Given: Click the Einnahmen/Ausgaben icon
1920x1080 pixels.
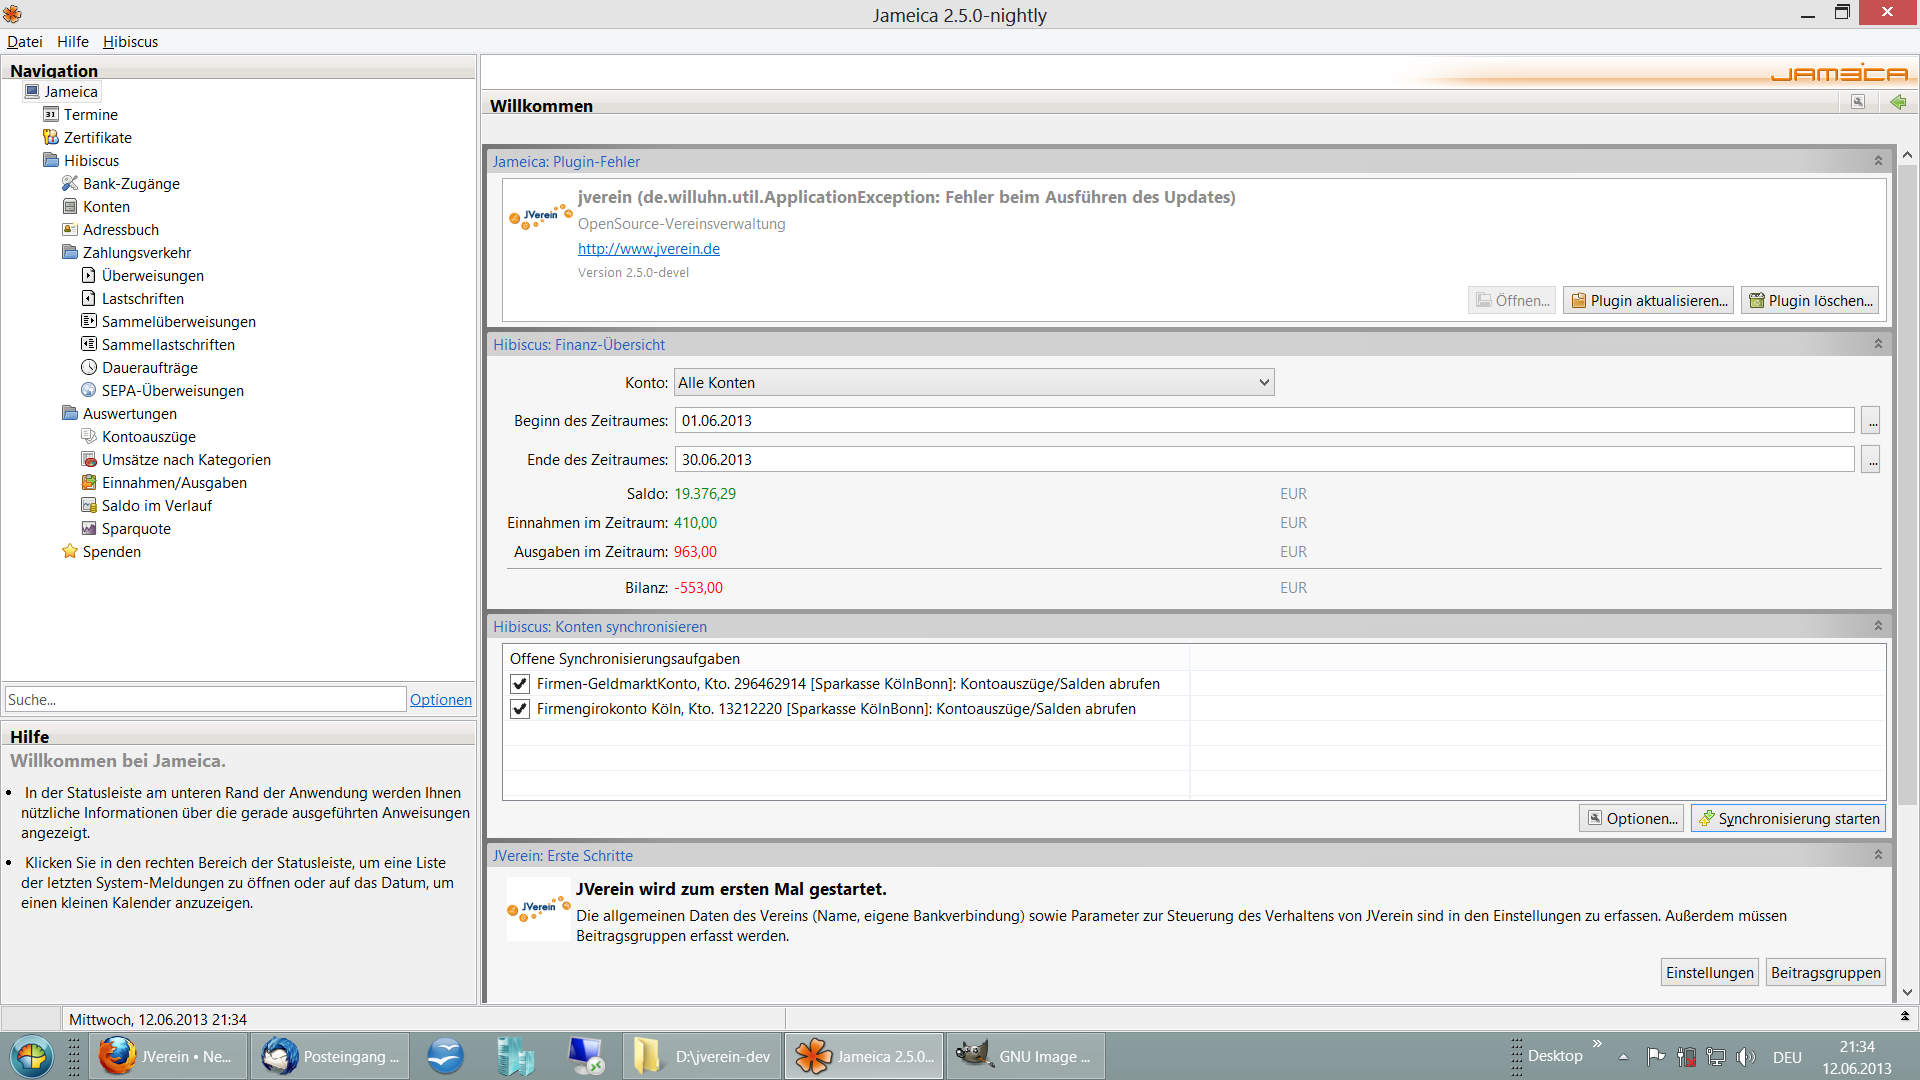Looking at the screenshot, I should [89, 482].
